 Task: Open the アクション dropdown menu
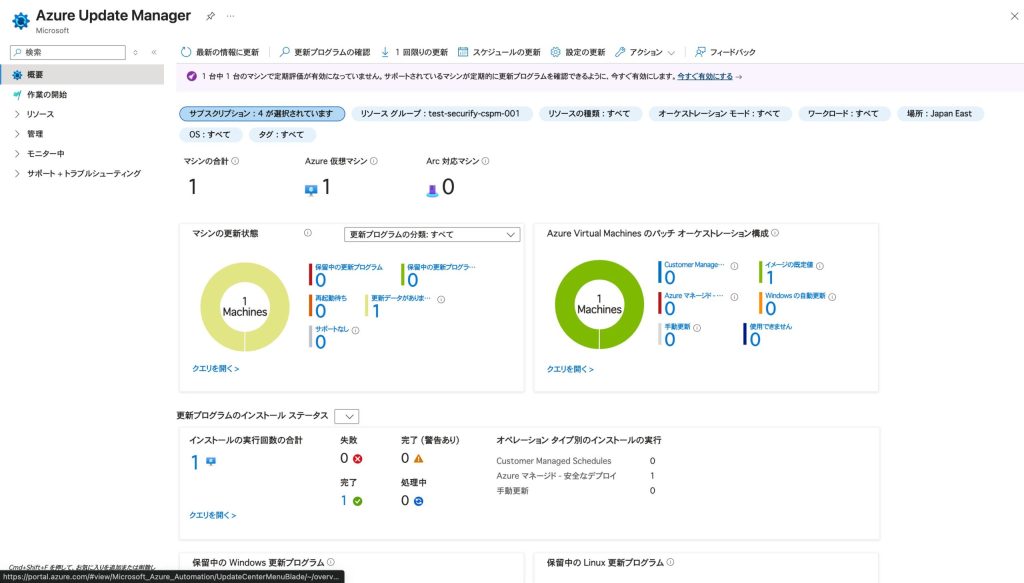click(x=645, y=52)
